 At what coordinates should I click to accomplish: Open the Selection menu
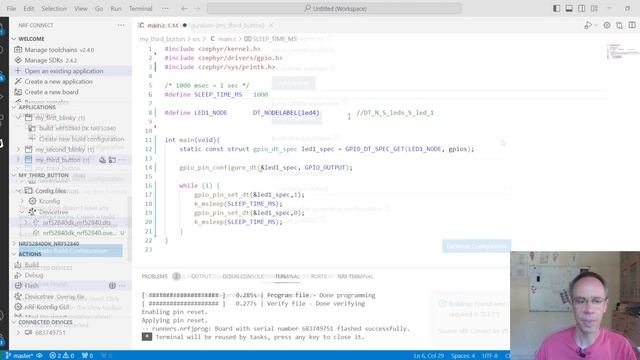(54, 9)
